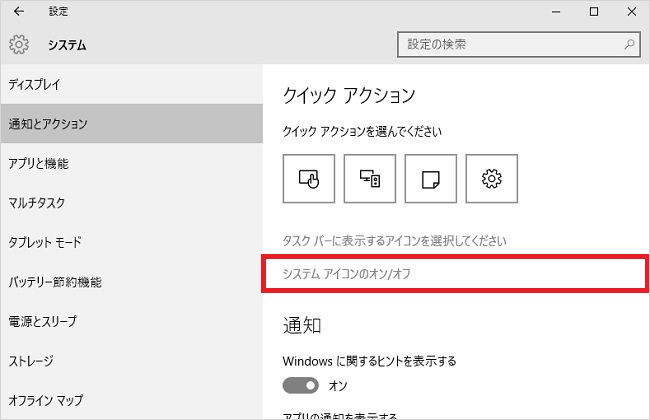Maximize the settings window
The height and width of the screenshot is (420, 650).
point(594,12)
